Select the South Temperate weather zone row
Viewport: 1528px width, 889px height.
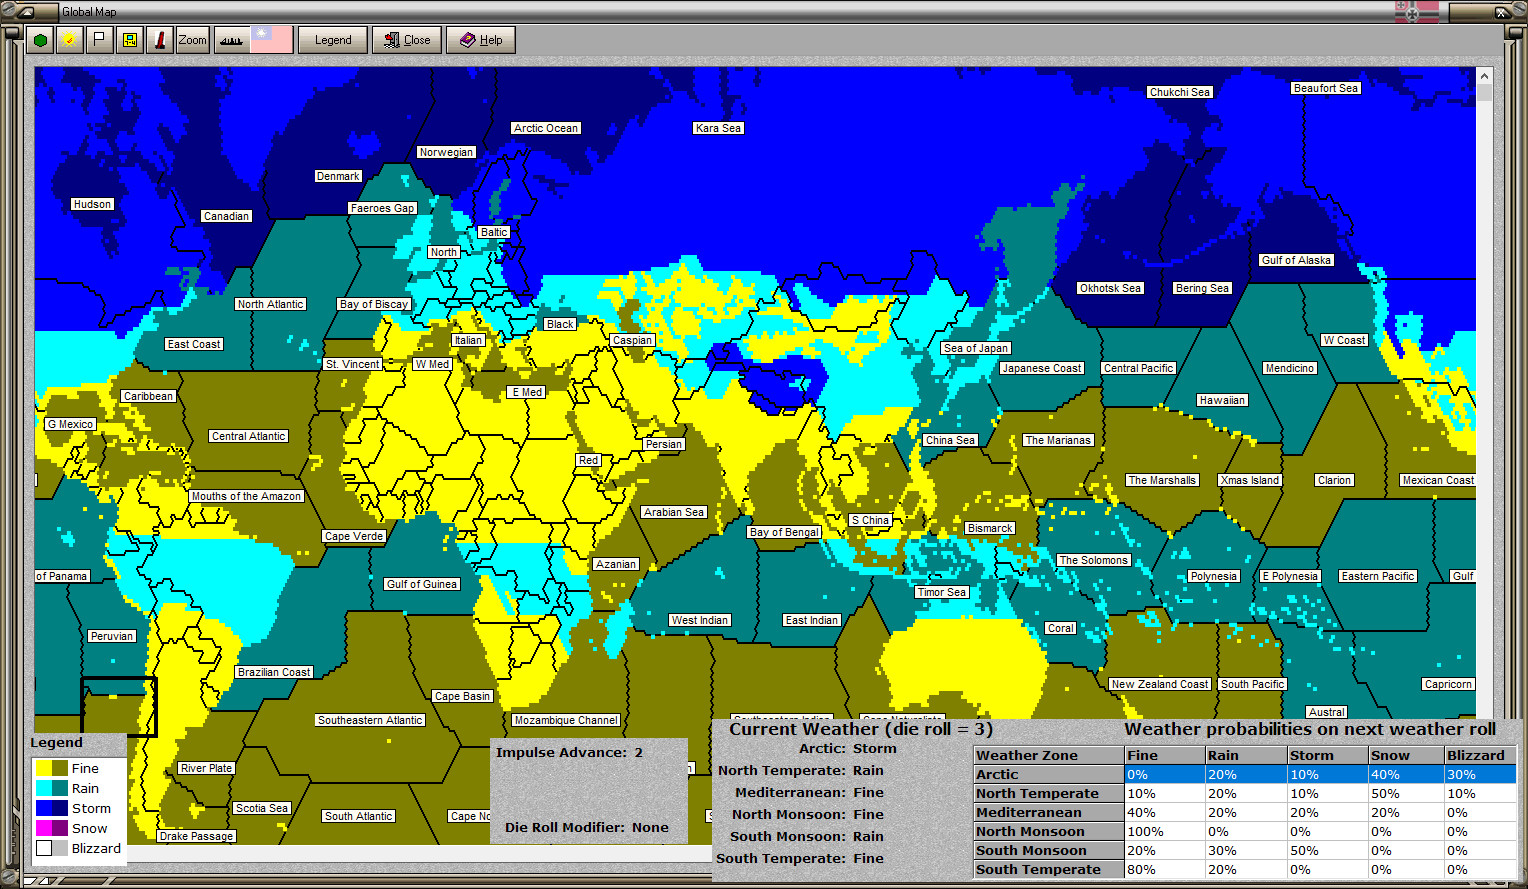1245,870
